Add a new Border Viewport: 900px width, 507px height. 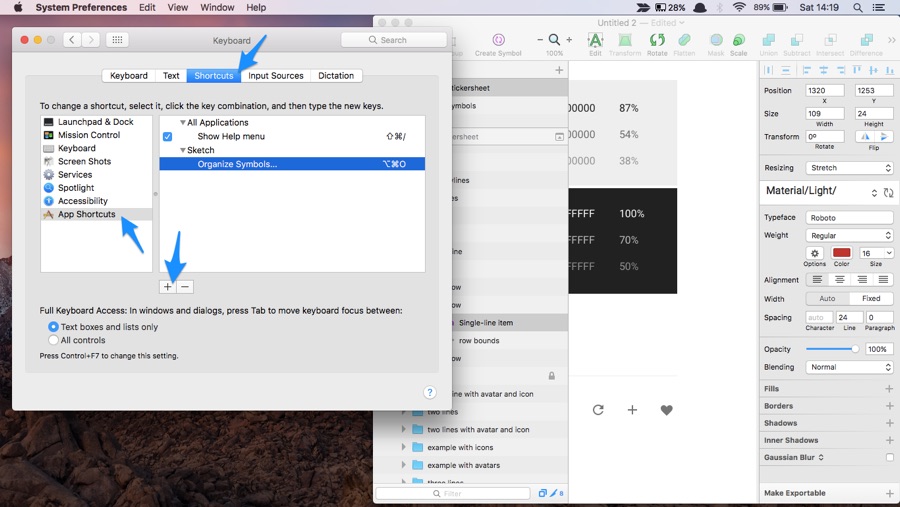(x=889, y=406)
